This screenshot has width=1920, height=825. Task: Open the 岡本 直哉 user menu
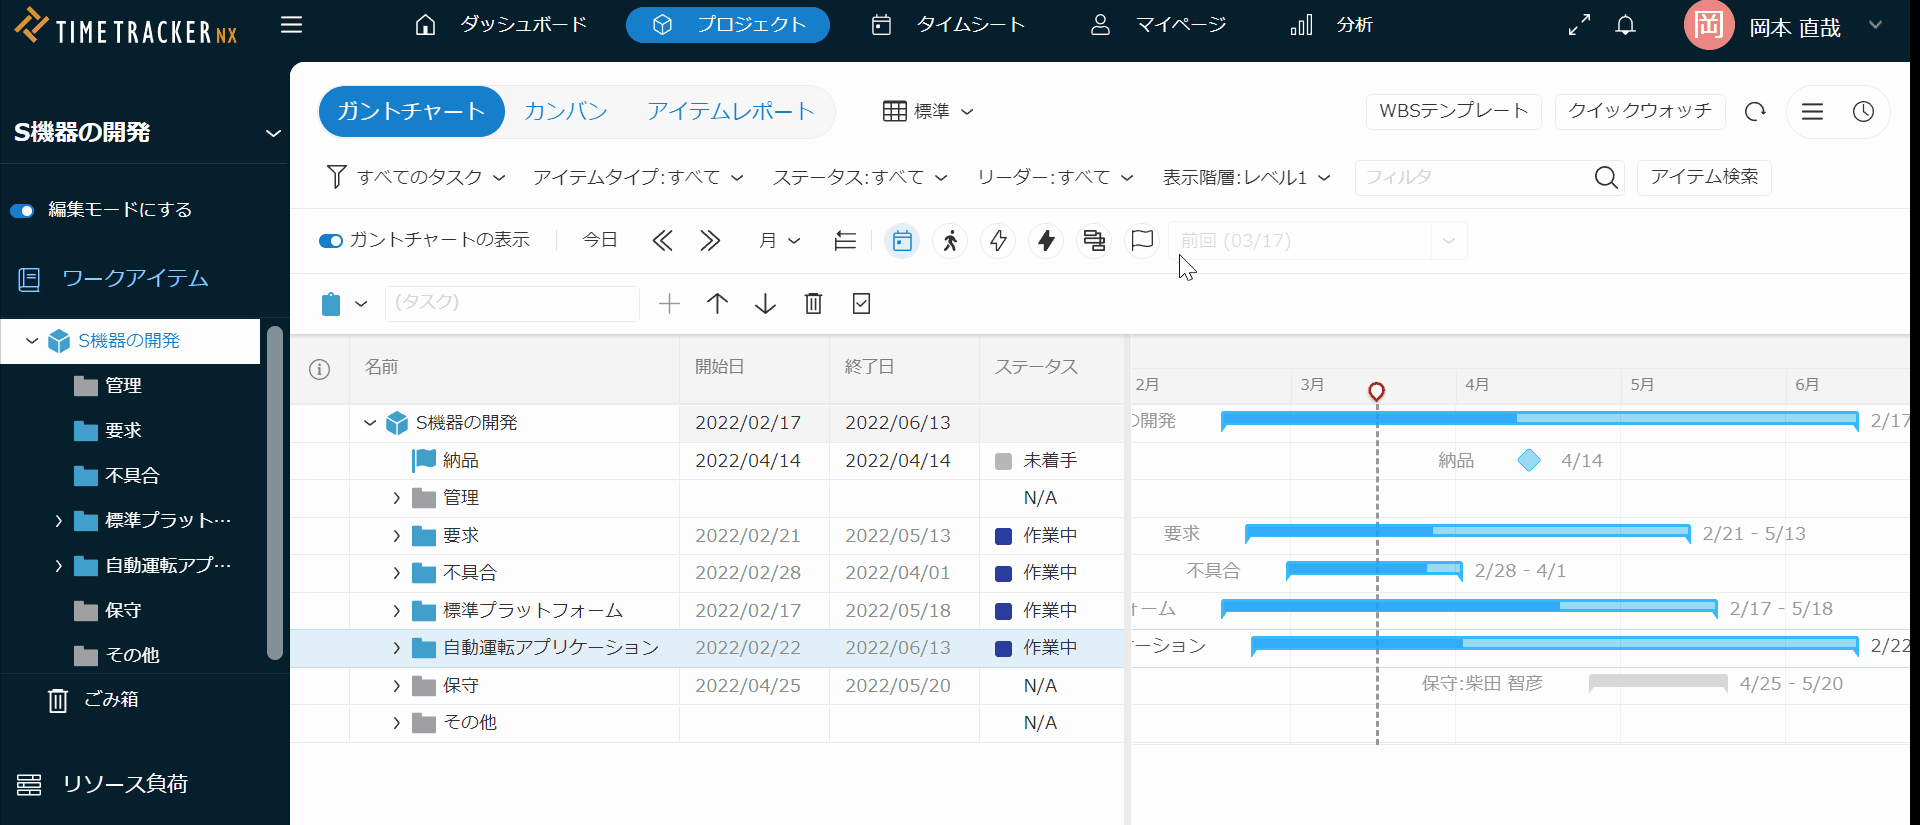(1785, 26)
